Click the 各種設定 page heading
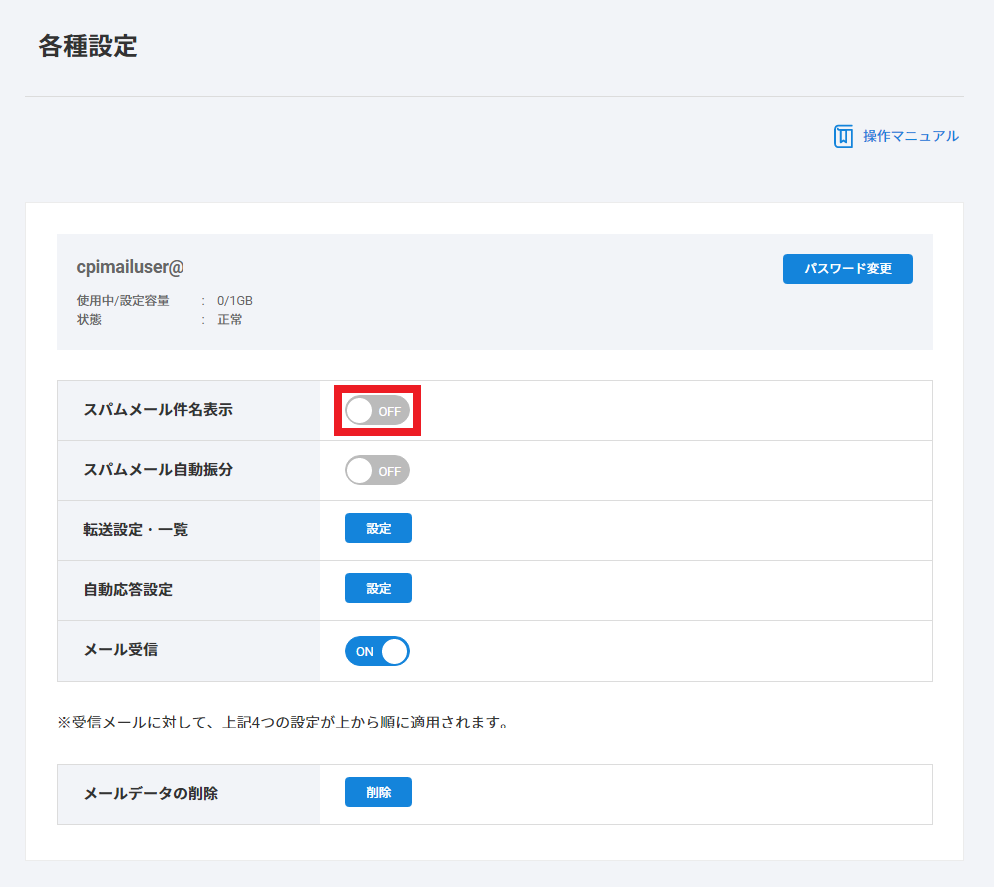Image resolution: width=994 pixels, height=887 pixels. (88, 46)
